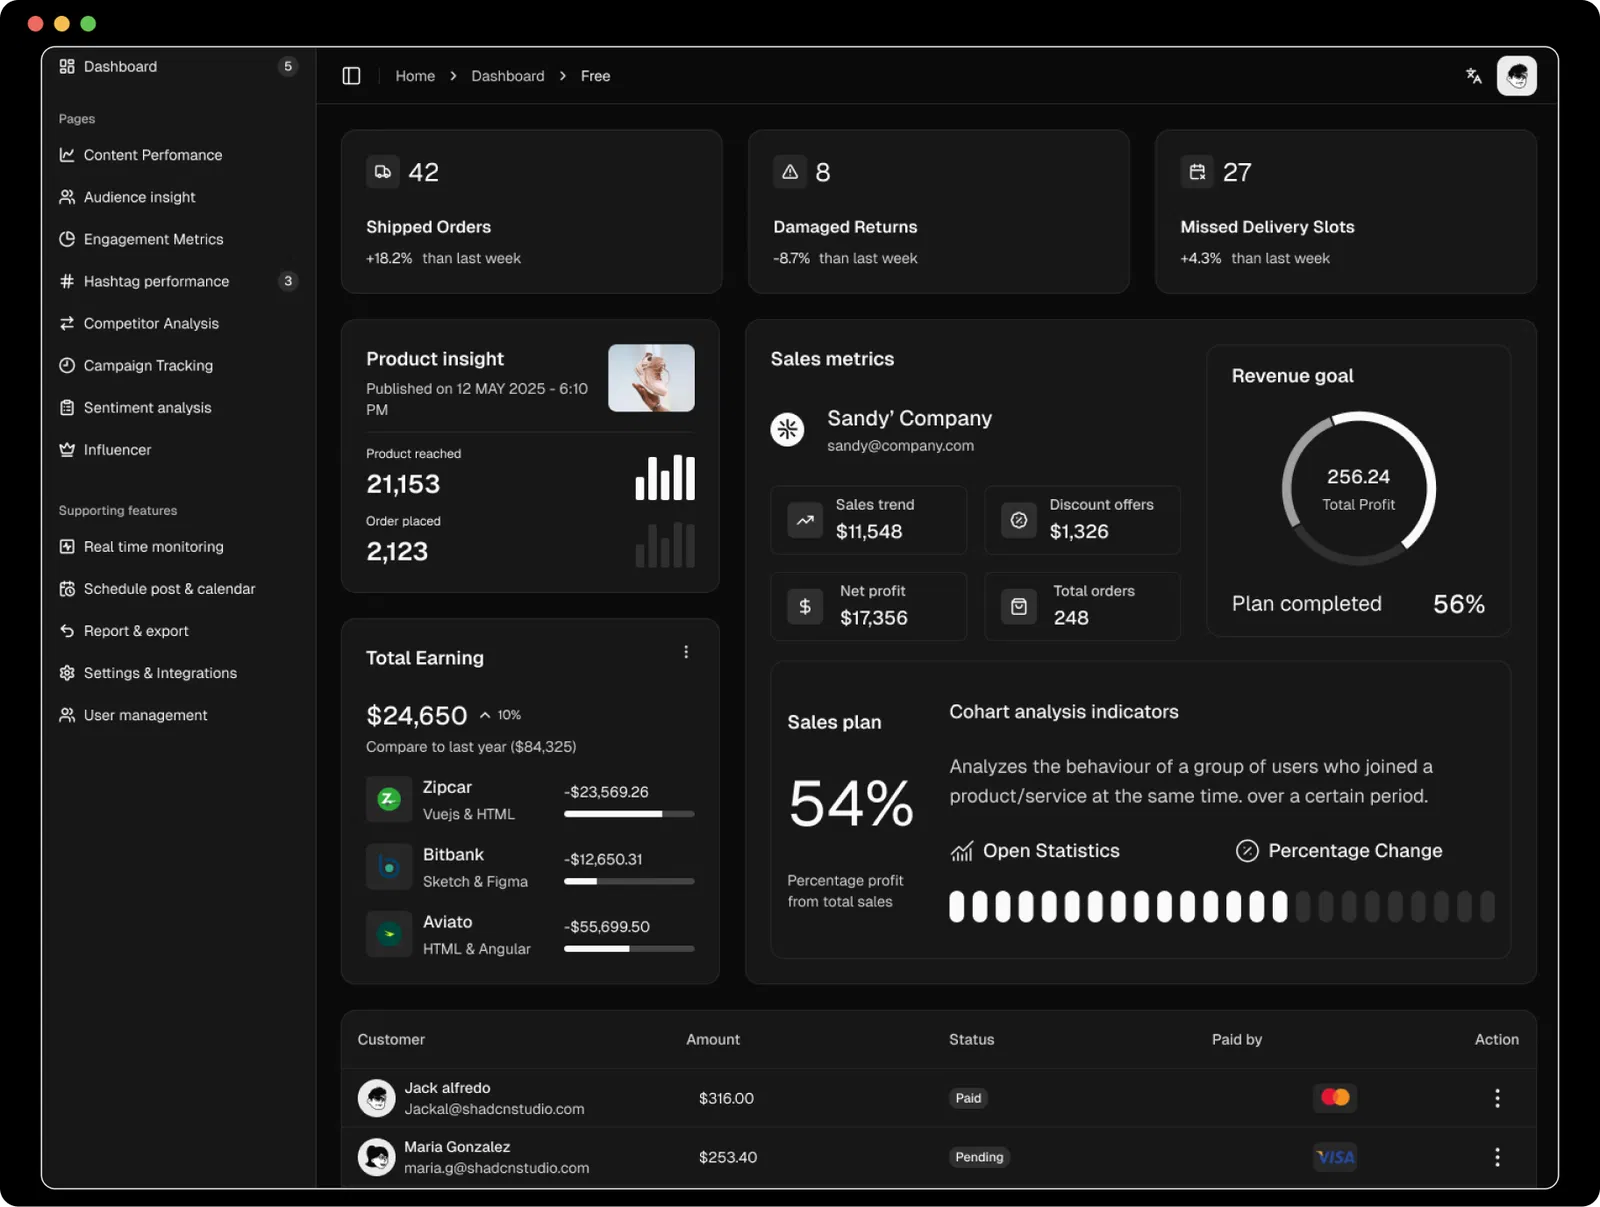Click the Sales trend arrow icon

coord(805,520)
